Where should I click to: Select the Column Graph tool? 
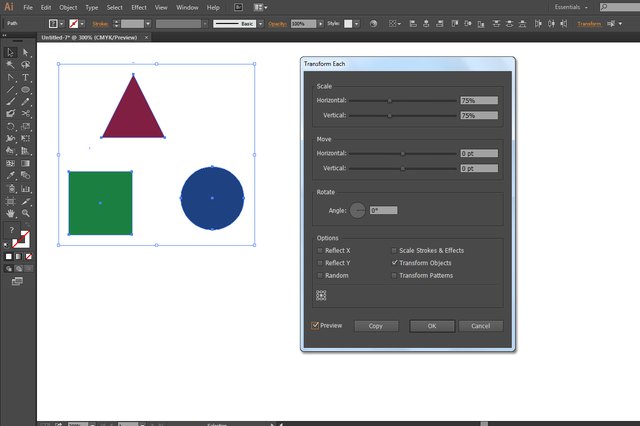pos(25,189)
